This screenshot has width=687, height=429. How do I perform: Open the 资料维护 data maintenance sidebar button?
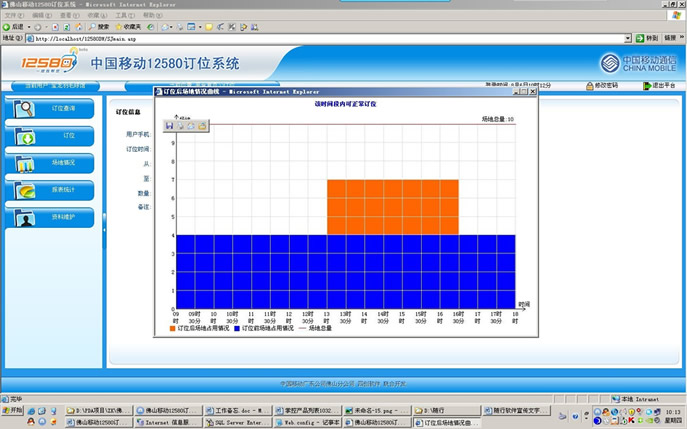pyautogui.click(x=50, y=217)
